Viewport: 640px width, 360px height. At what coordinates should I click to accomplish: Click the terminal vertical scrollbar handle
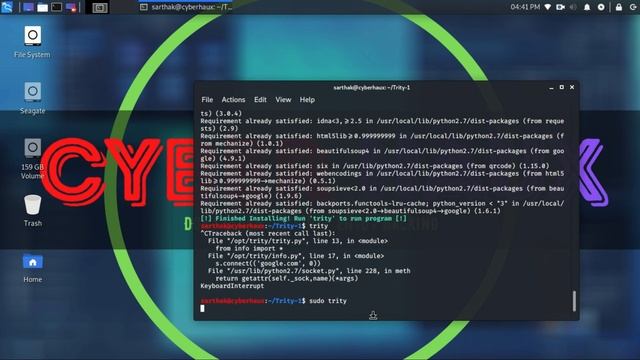(x=574, y=301)
